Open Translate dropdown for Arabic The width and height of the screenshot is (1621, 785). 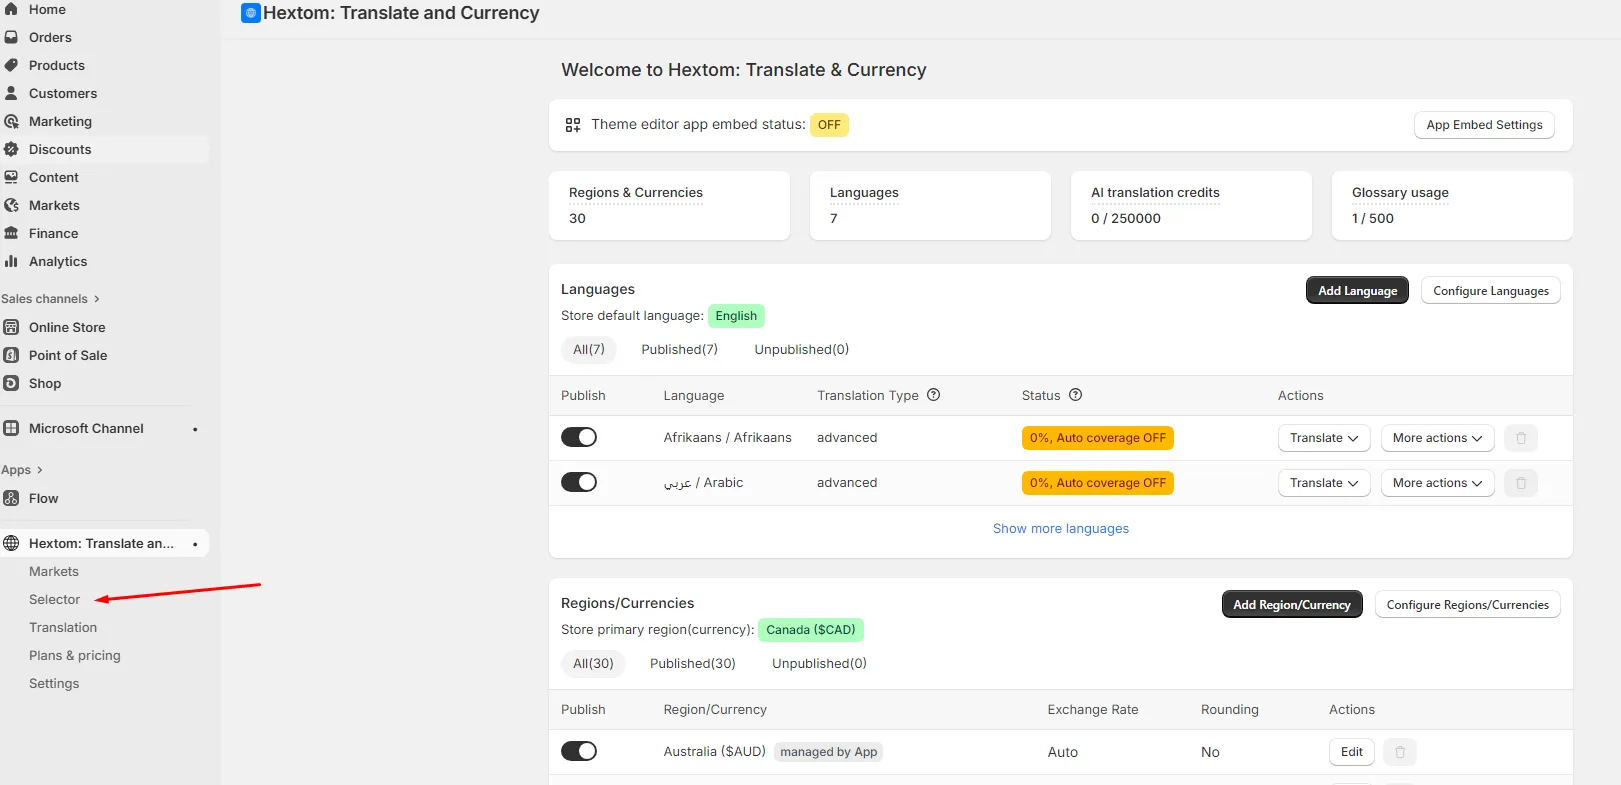coord(1324,483)
